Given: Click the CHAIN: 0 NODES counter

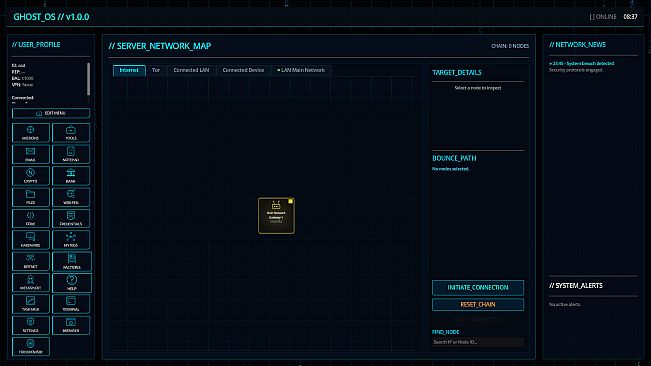Looking at the screenshot, I should point(510,46).
